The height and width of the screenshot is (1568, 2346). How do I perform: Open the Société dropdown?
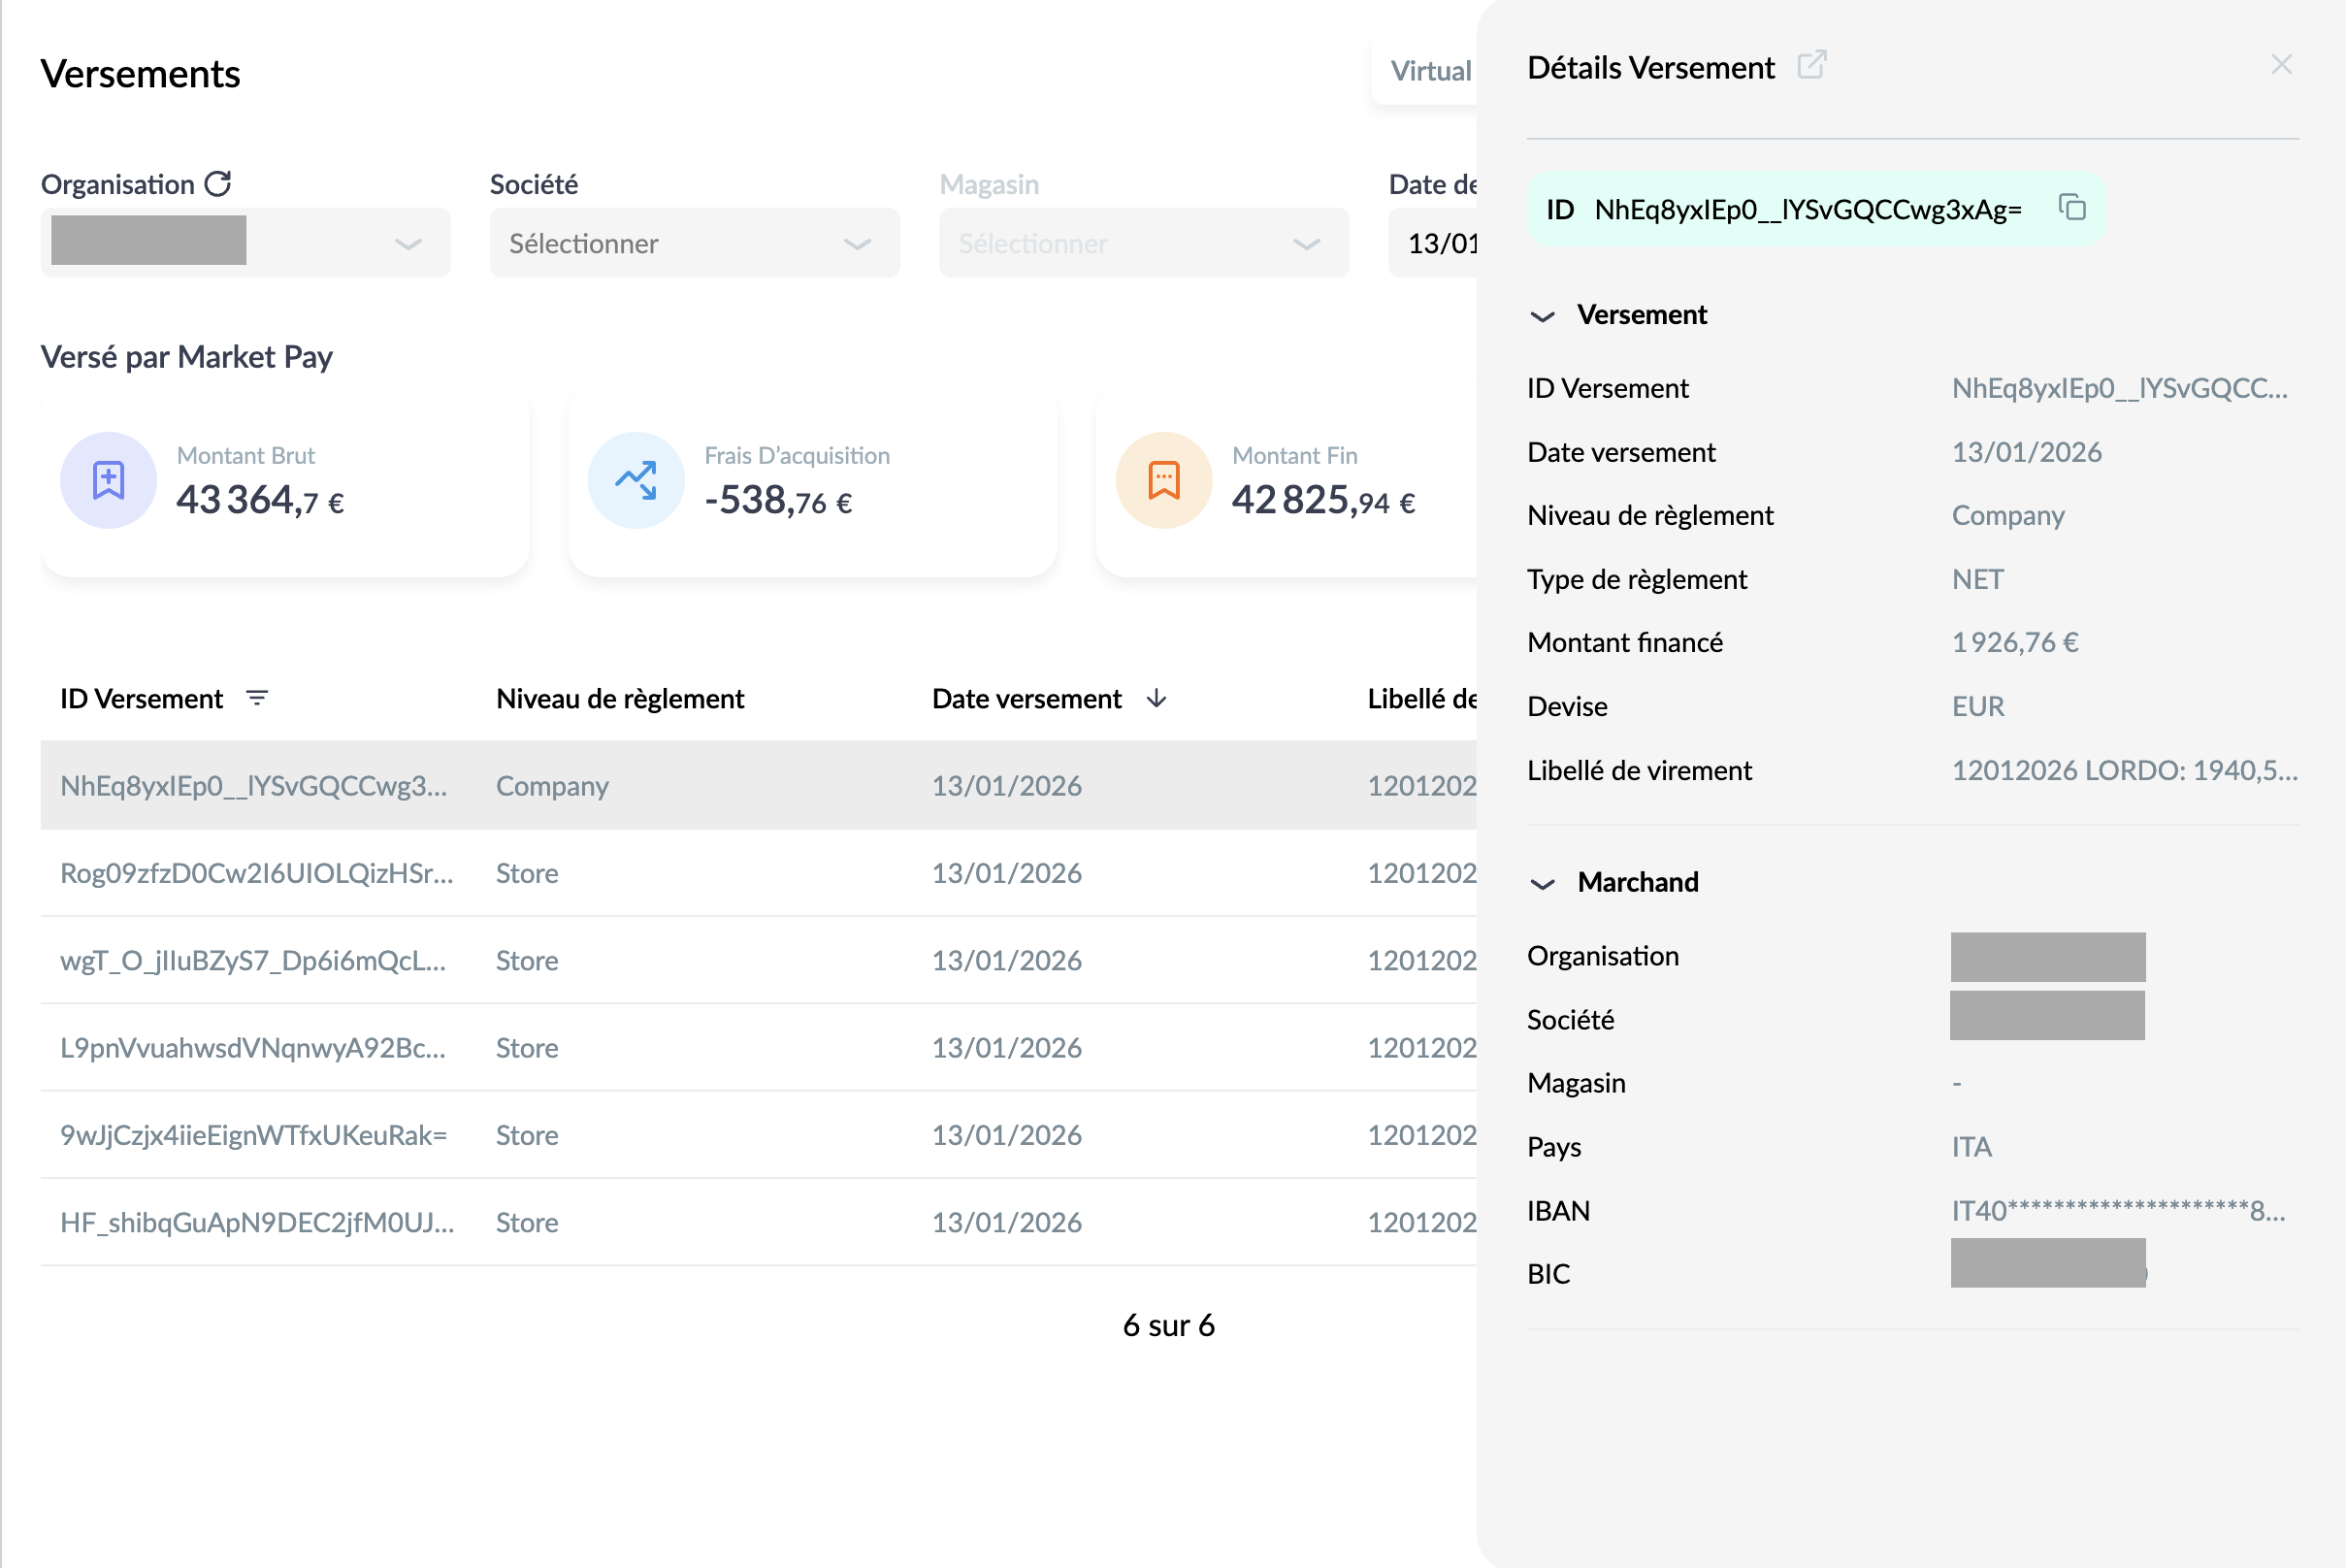694,243
